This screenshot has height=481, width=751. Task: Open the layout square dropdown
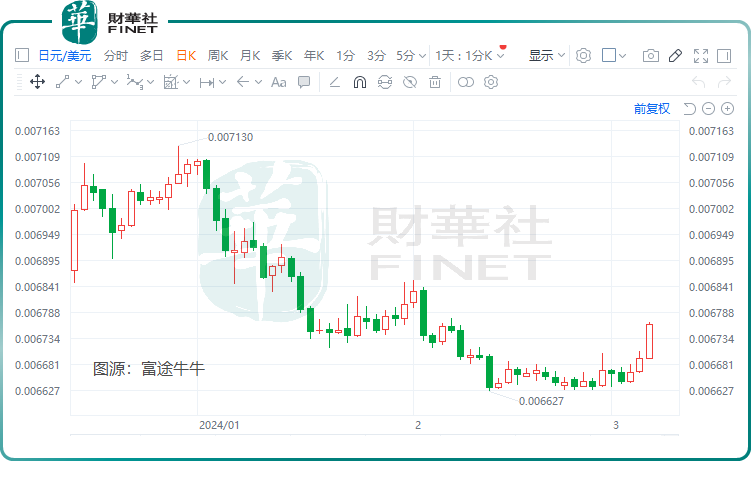coord(614,56)
